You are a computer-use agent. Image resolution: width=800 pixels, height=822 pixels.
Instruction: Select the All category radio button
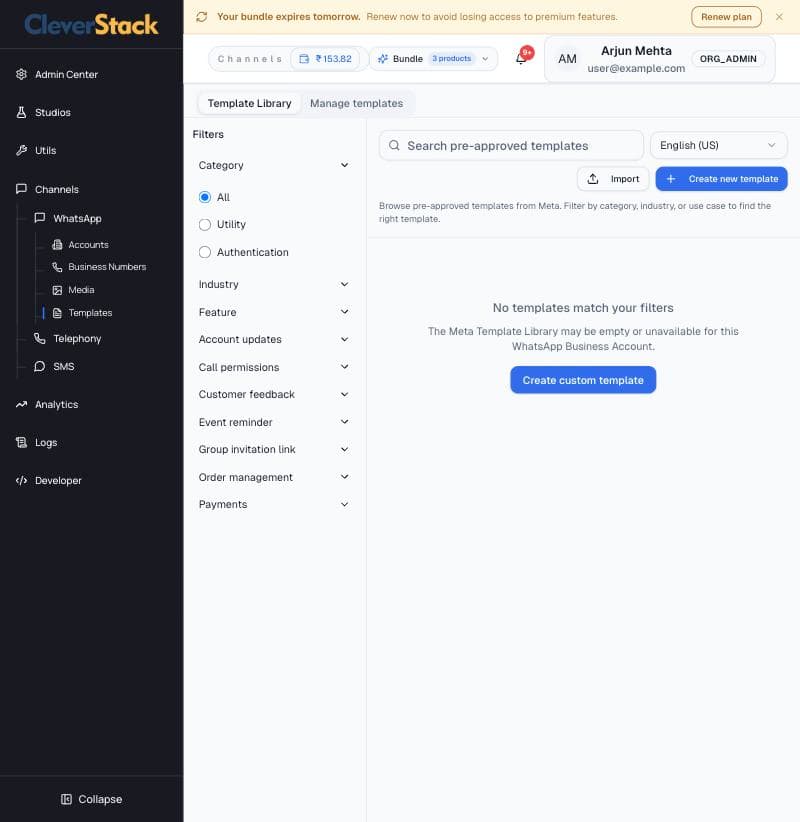point(205,197)
